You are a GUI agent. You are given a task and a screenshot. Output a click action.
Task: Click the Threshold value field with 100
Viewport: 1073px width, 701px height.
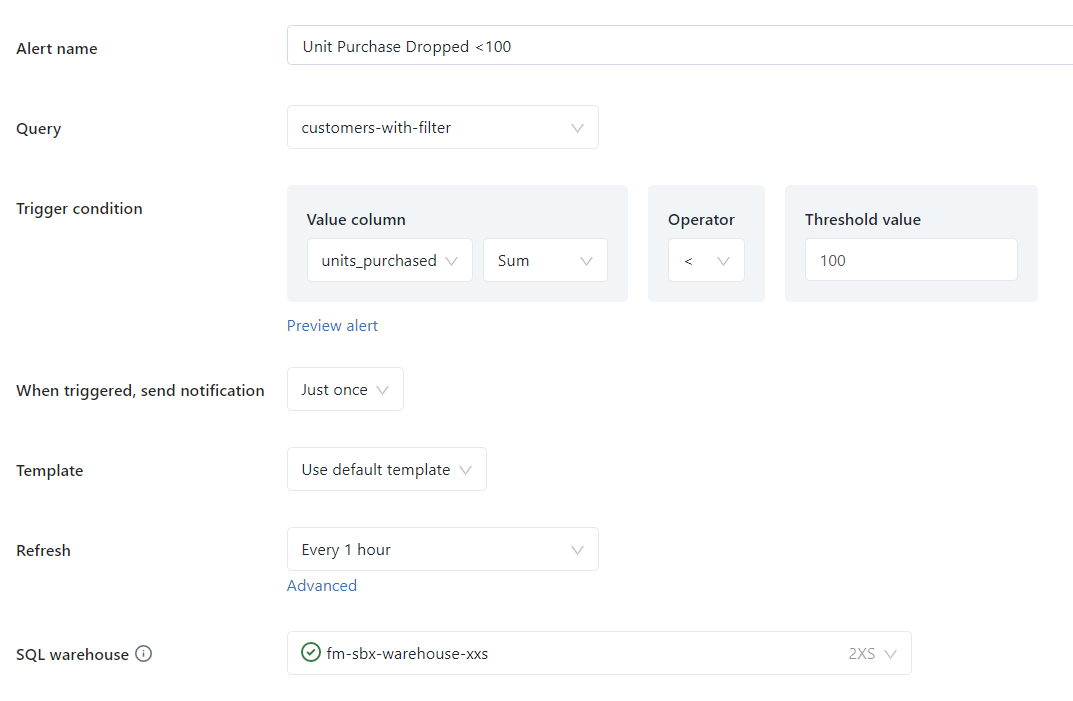(911, 260)
